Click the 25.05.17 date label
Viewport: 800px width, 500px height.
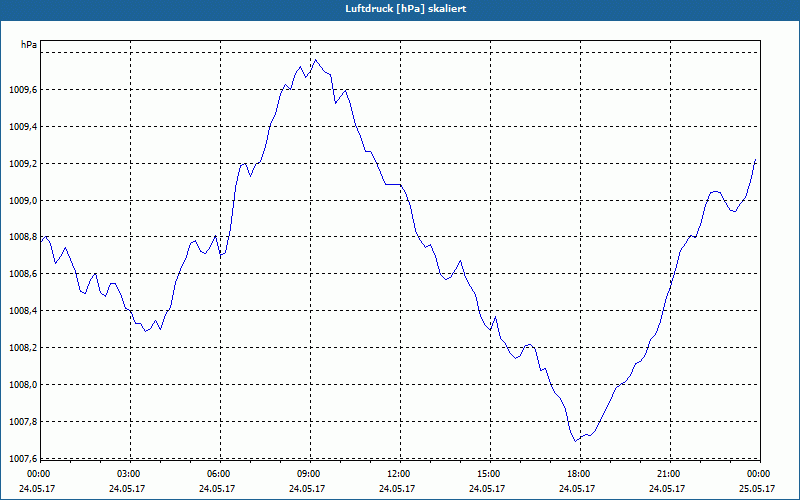point(758,489)
